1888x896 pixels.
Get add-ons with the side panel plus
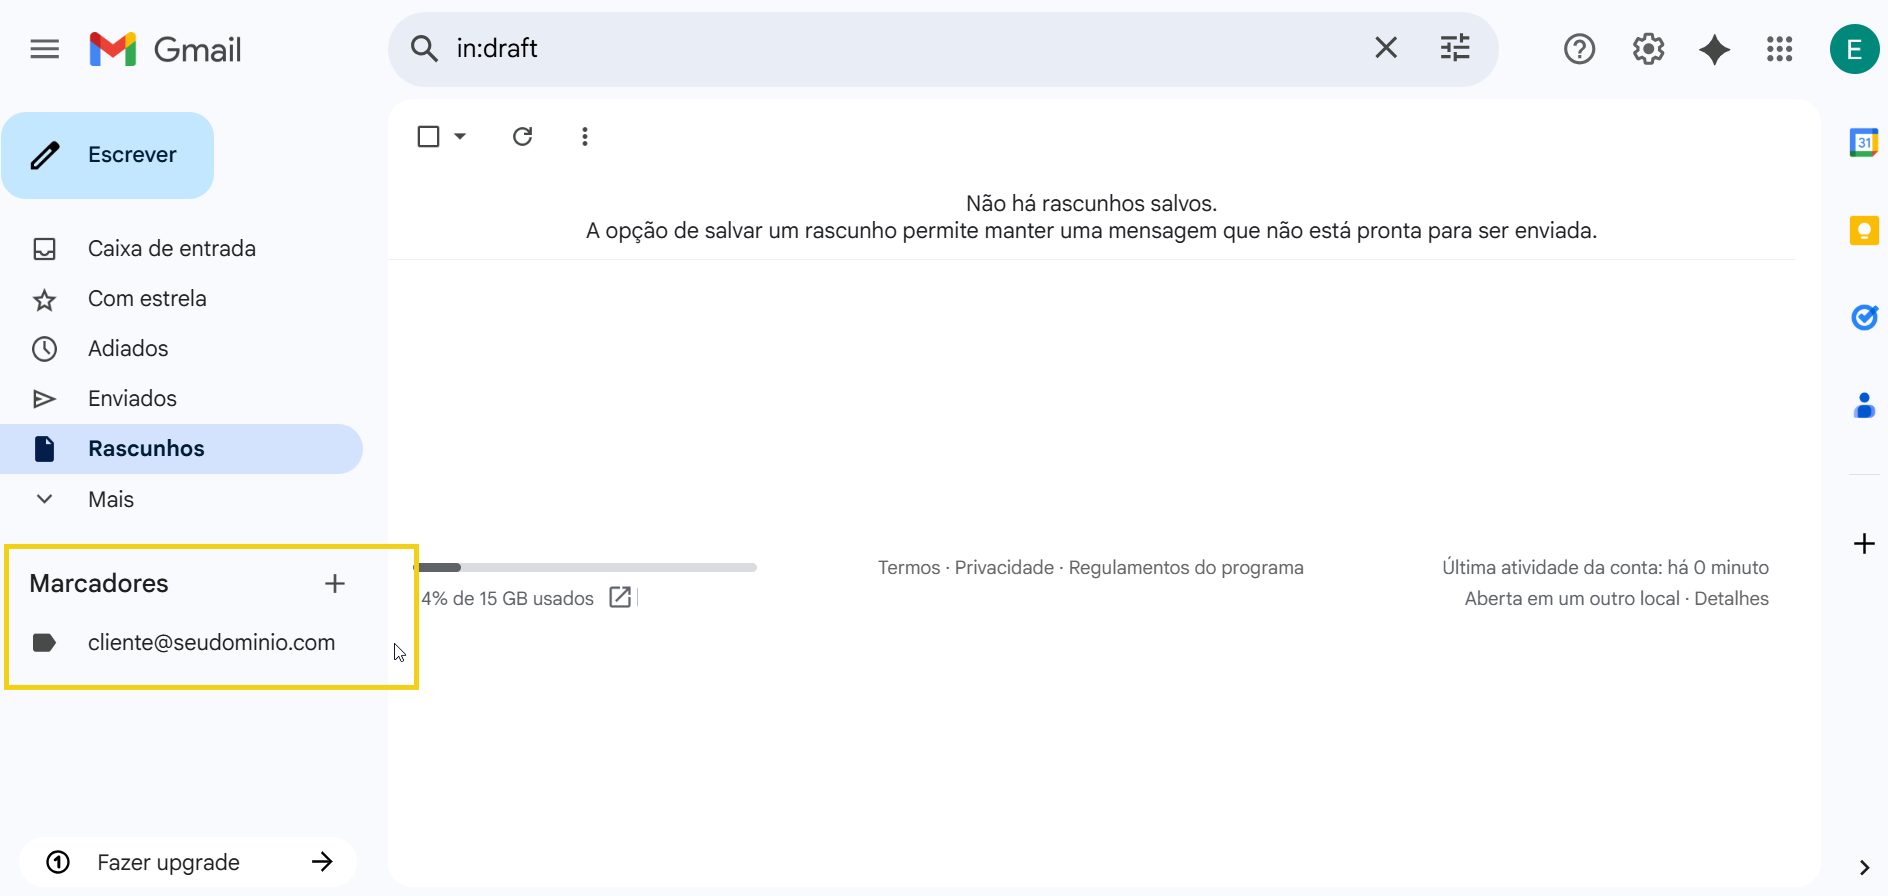(x=1864, y=544)
